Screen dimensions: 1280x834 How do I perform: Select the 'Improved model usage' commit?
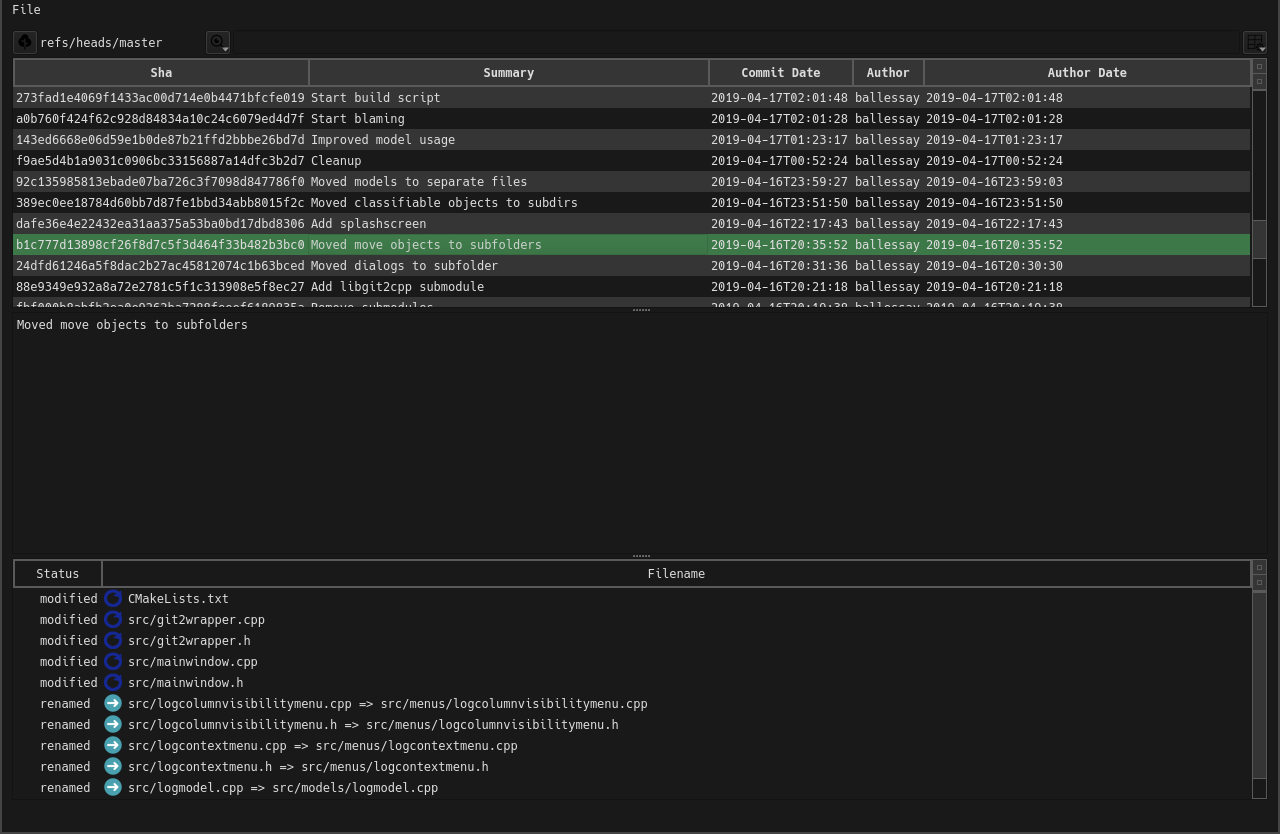(x=632, y=140)
